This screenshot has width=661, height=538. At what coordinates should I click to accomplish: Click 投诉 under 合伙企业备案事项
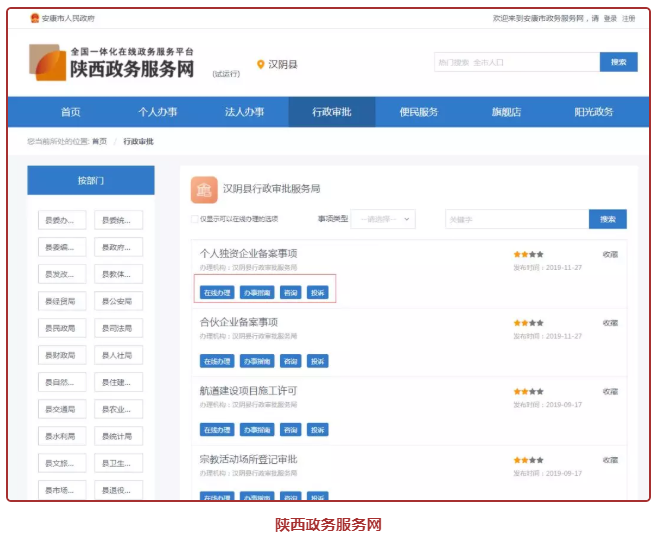317,361
